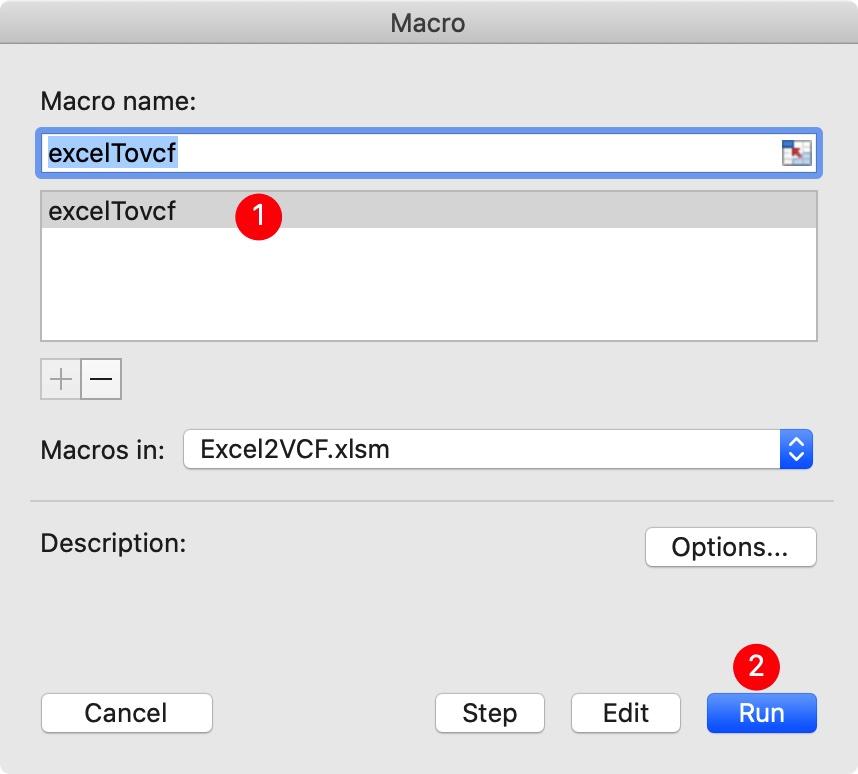Edit the excelTovcf macro code
The image size is (858, 774).
coord(625,713)
